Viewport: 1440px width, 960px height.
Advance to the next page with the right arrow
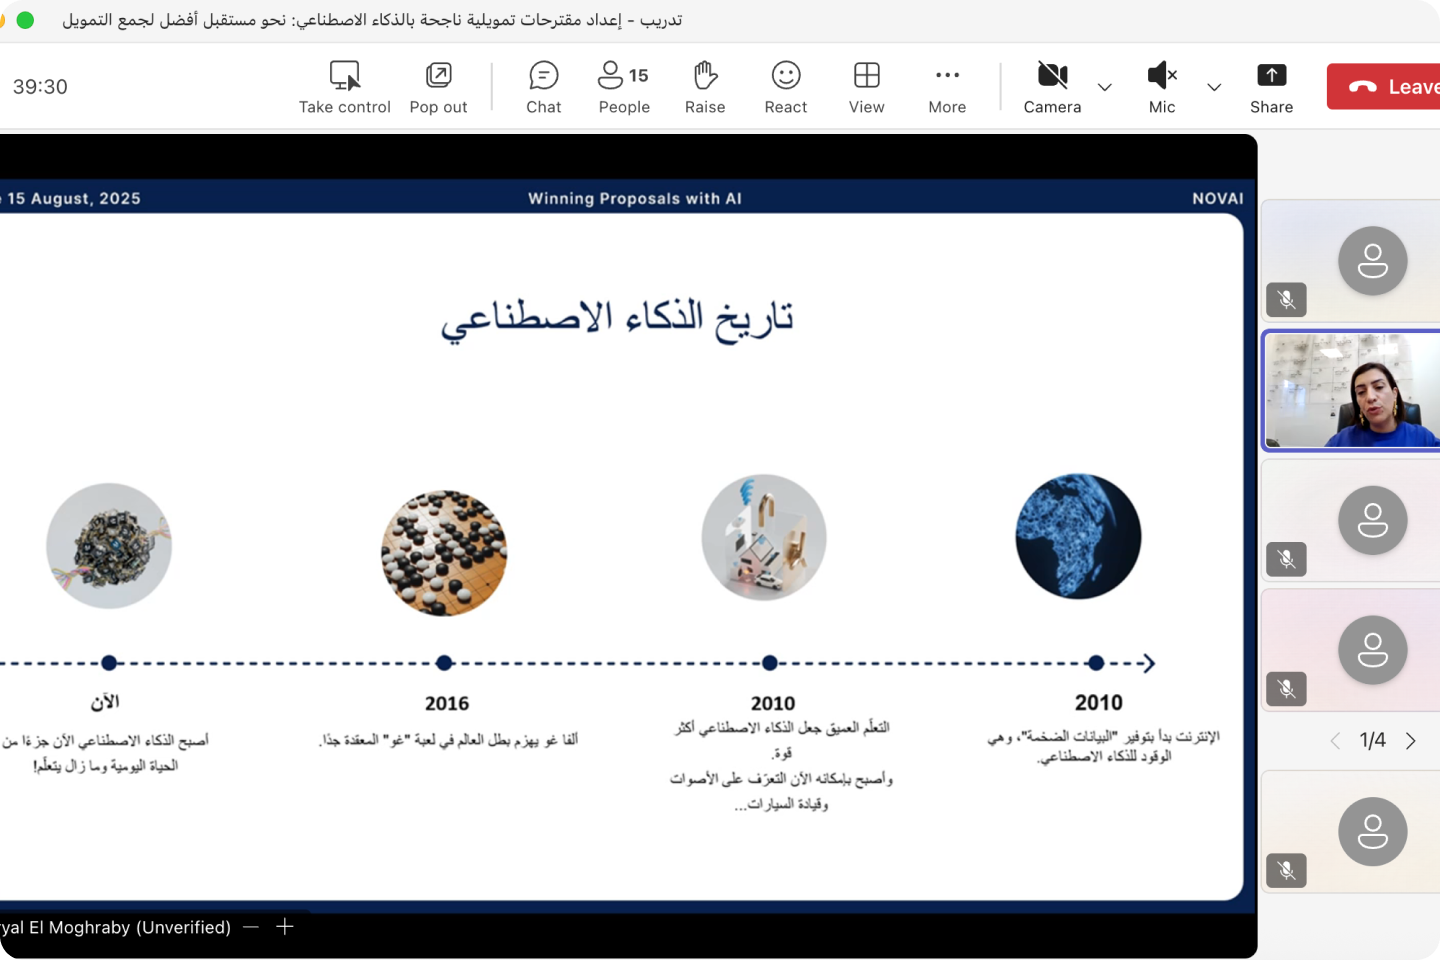tap(1411, 740)
